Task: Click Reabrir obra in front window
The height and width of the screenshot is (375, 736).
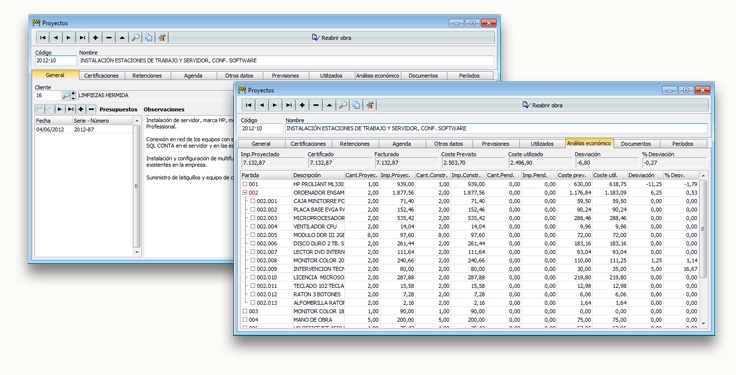Action: pyautogui.click(x=543, y=106)
